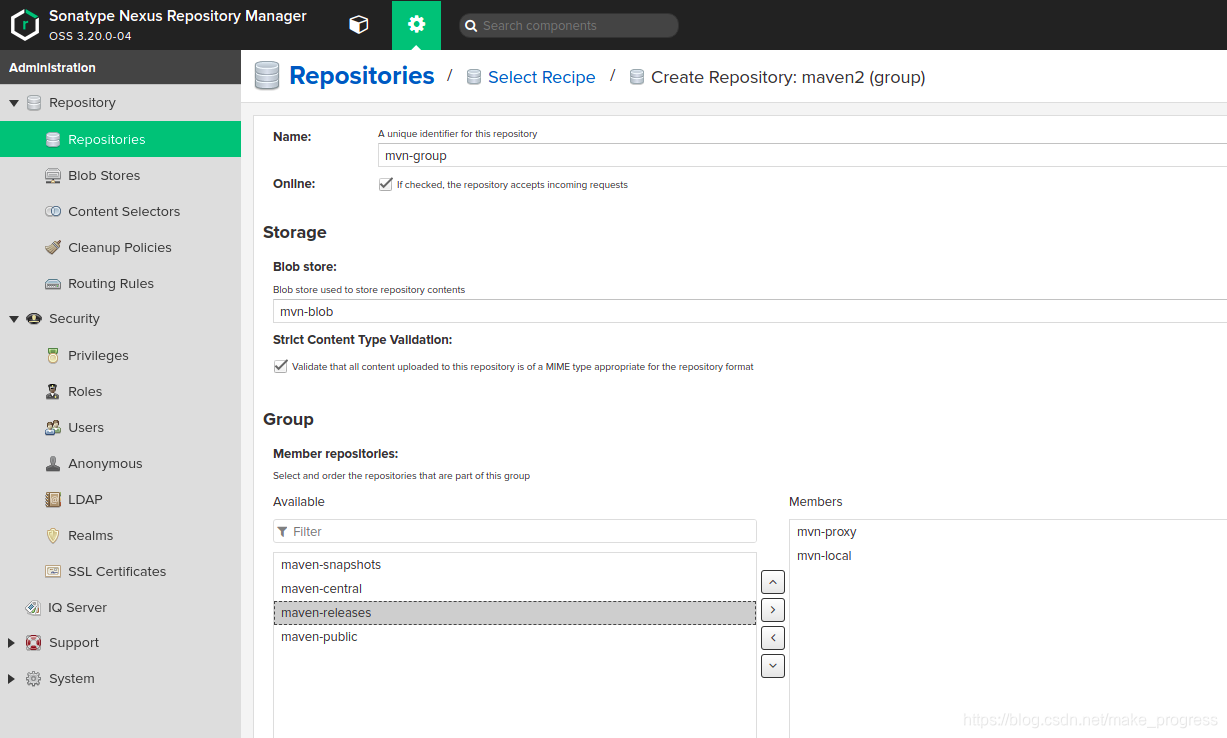Image resolution: width=1227 pixels, height=738 pixels.
Task: Select maven-public in Available list
Action: point(515,637)
